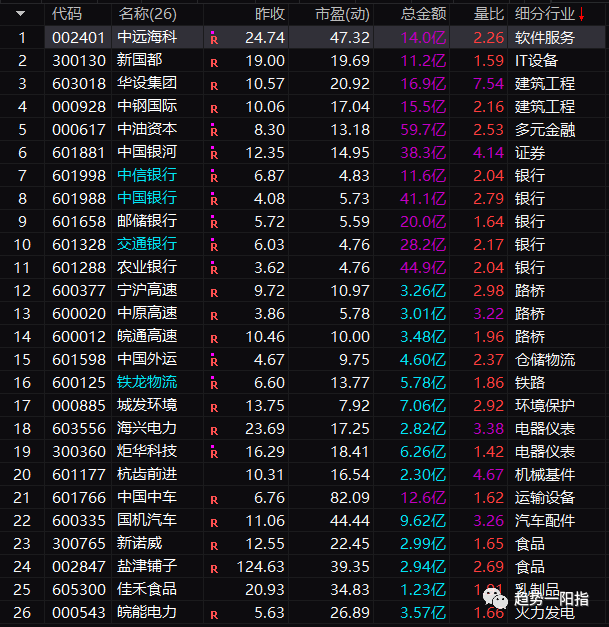Click previous close 124.63 for 盐津铺子
Image resolution: width=609 pixels, height=627 pixels.
[260, 567]
